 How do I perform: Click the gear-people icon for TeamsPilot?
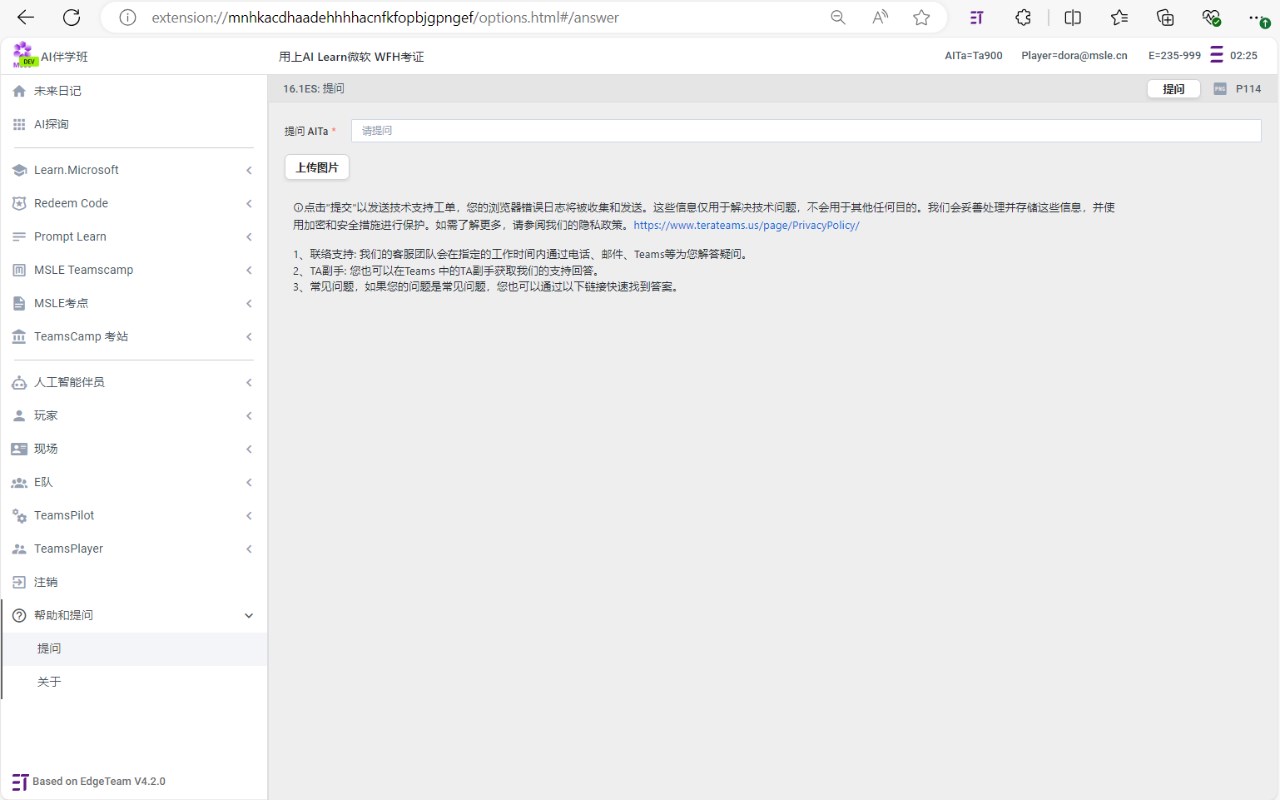19,516
